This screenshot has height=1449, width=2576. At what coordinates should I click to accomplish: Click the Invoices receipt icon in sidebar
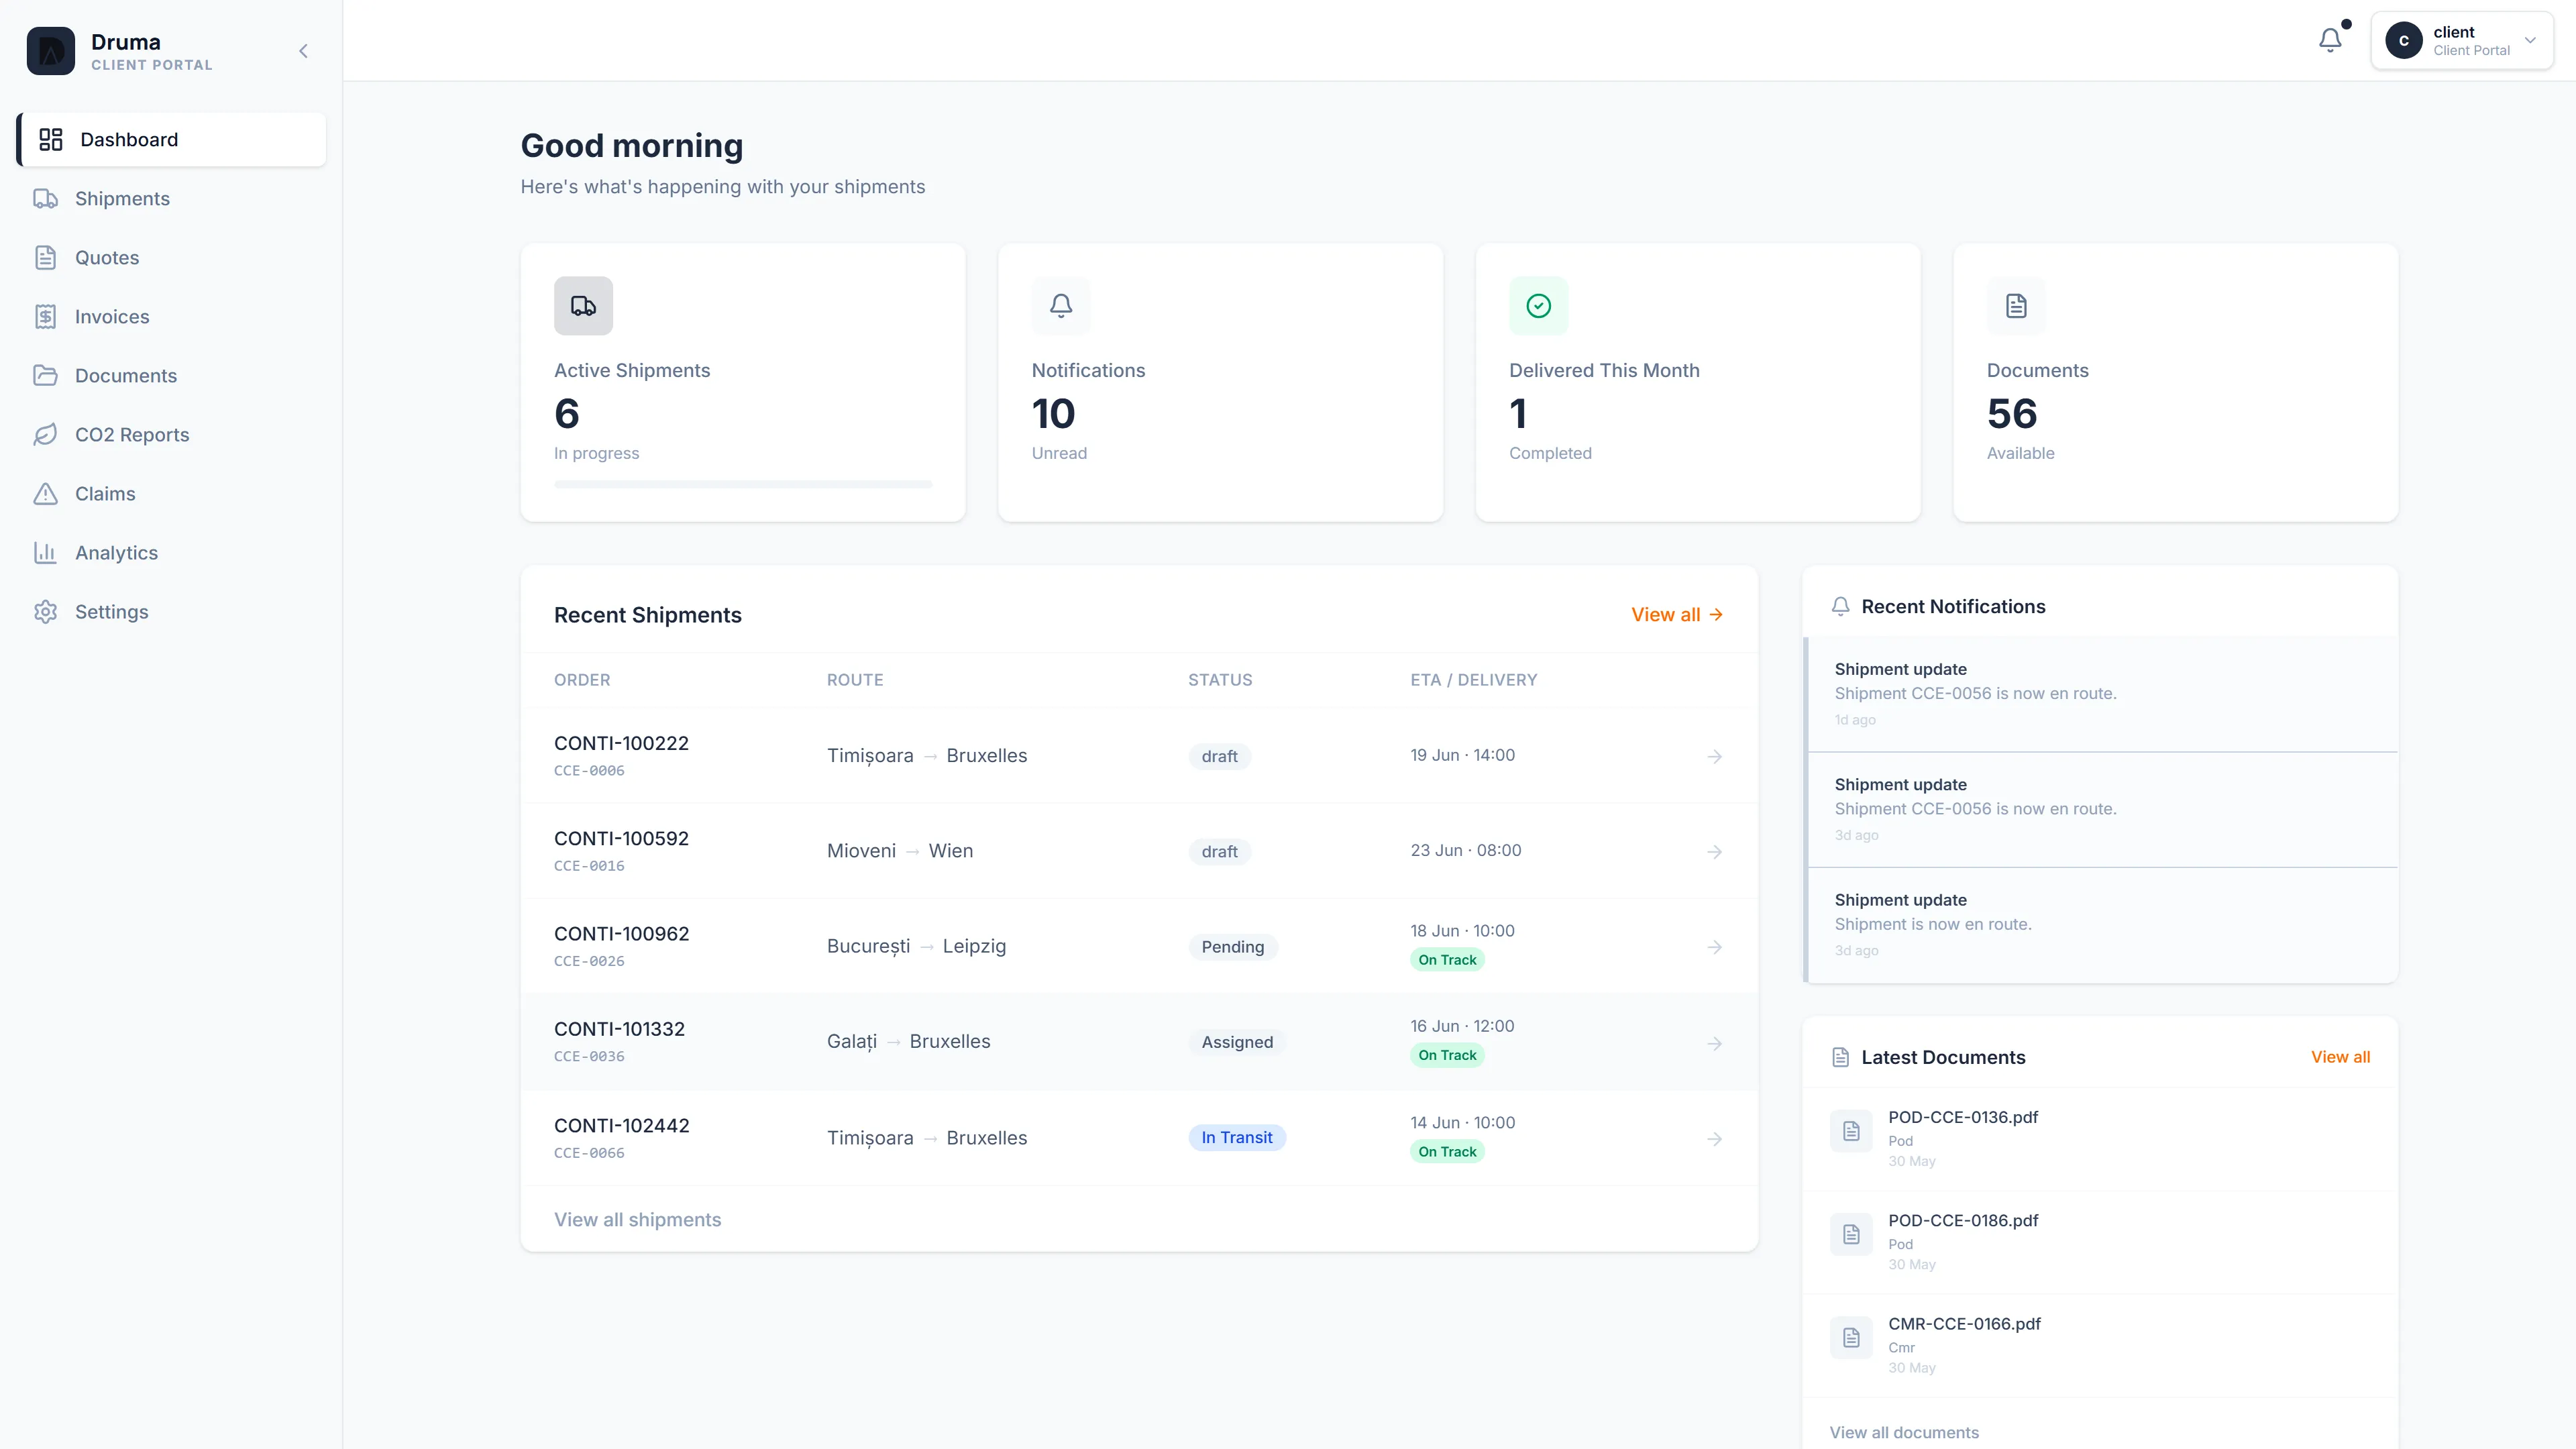46,316
